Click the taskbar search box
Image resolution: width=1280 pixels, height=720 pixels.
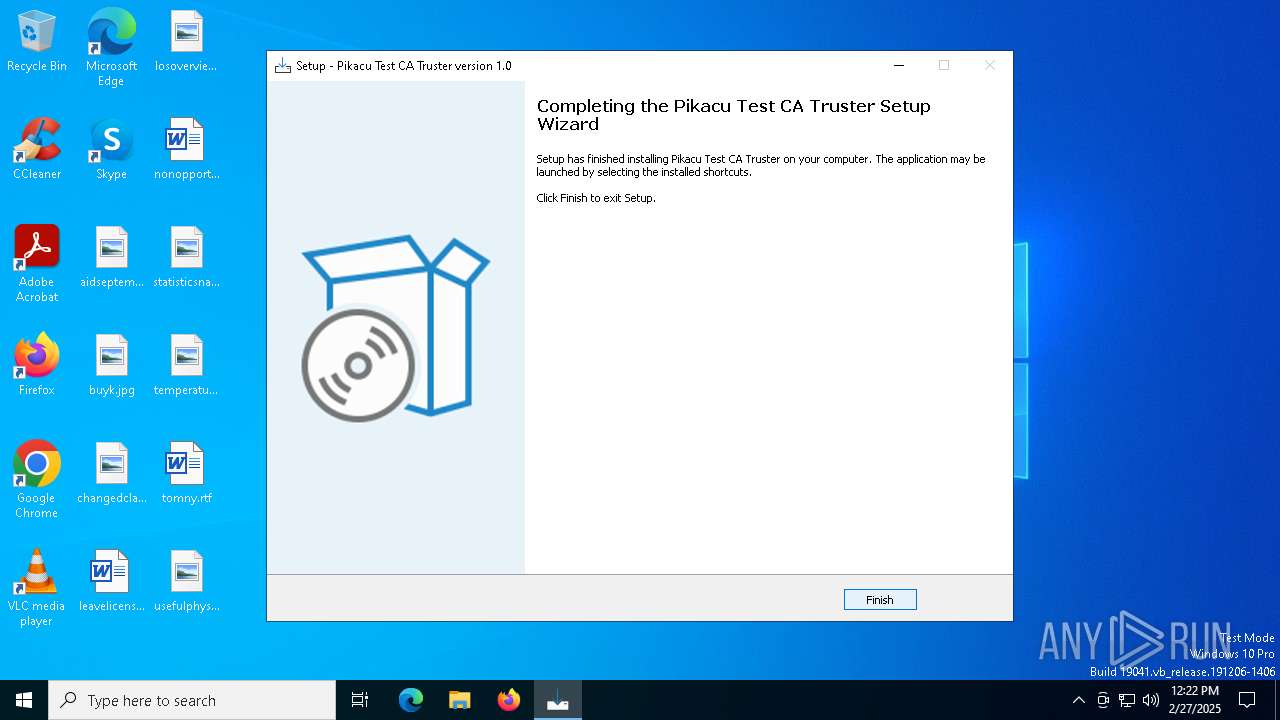click(192, 700)
